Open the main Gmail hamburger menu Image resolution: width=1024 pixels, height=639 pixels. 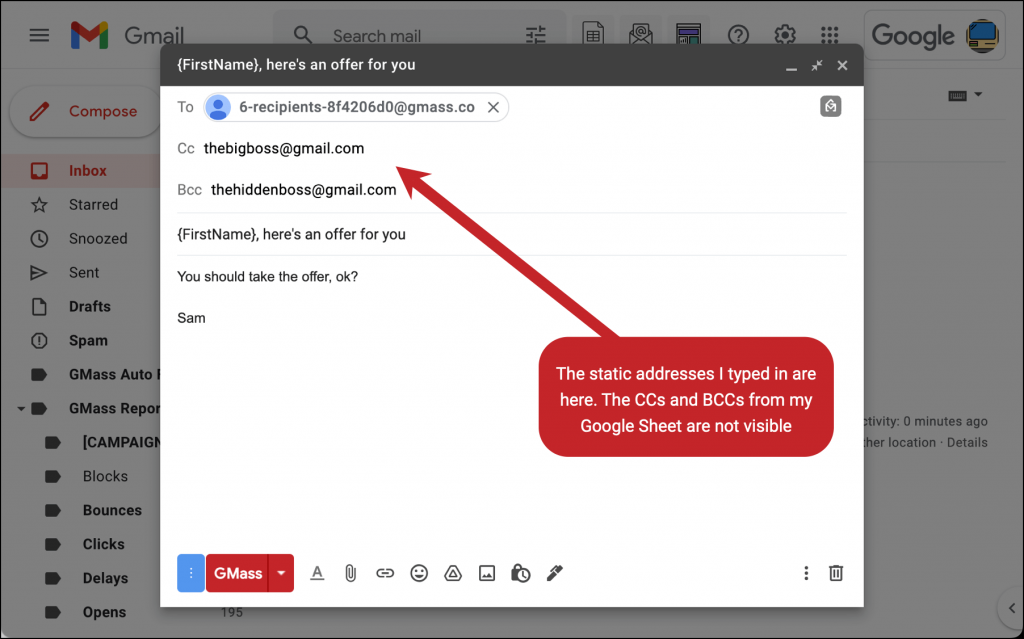pyautogui.click(x=39, y=35)
